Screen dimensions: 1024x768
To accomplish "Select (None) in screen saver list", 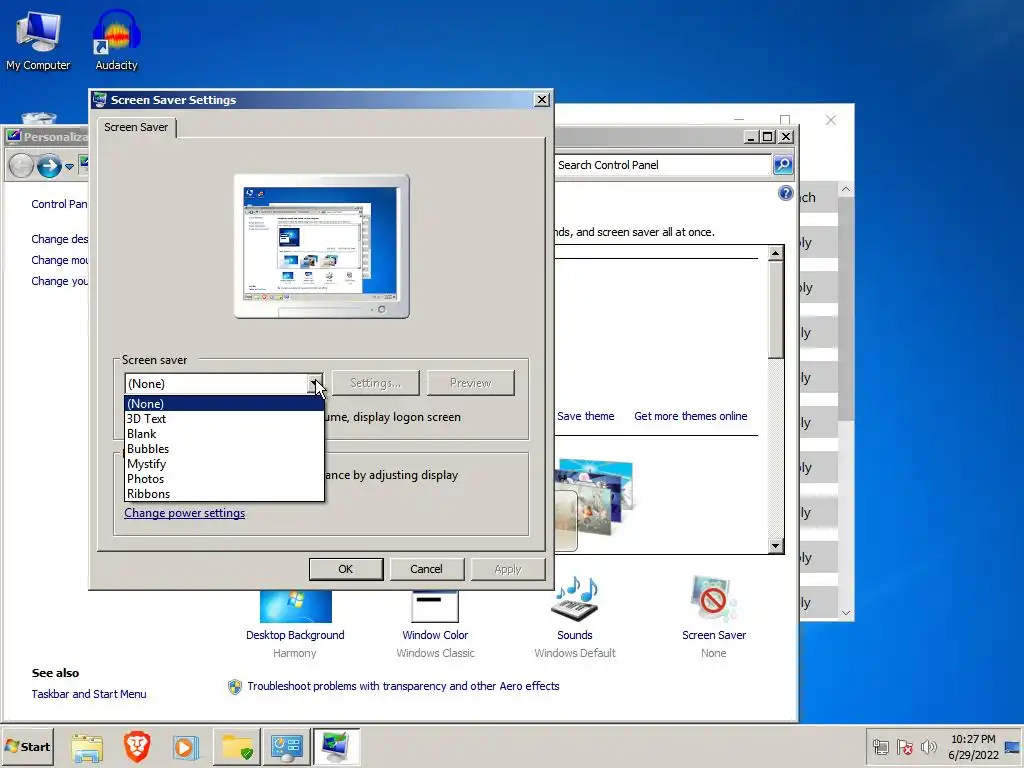I will coord(224,404).
